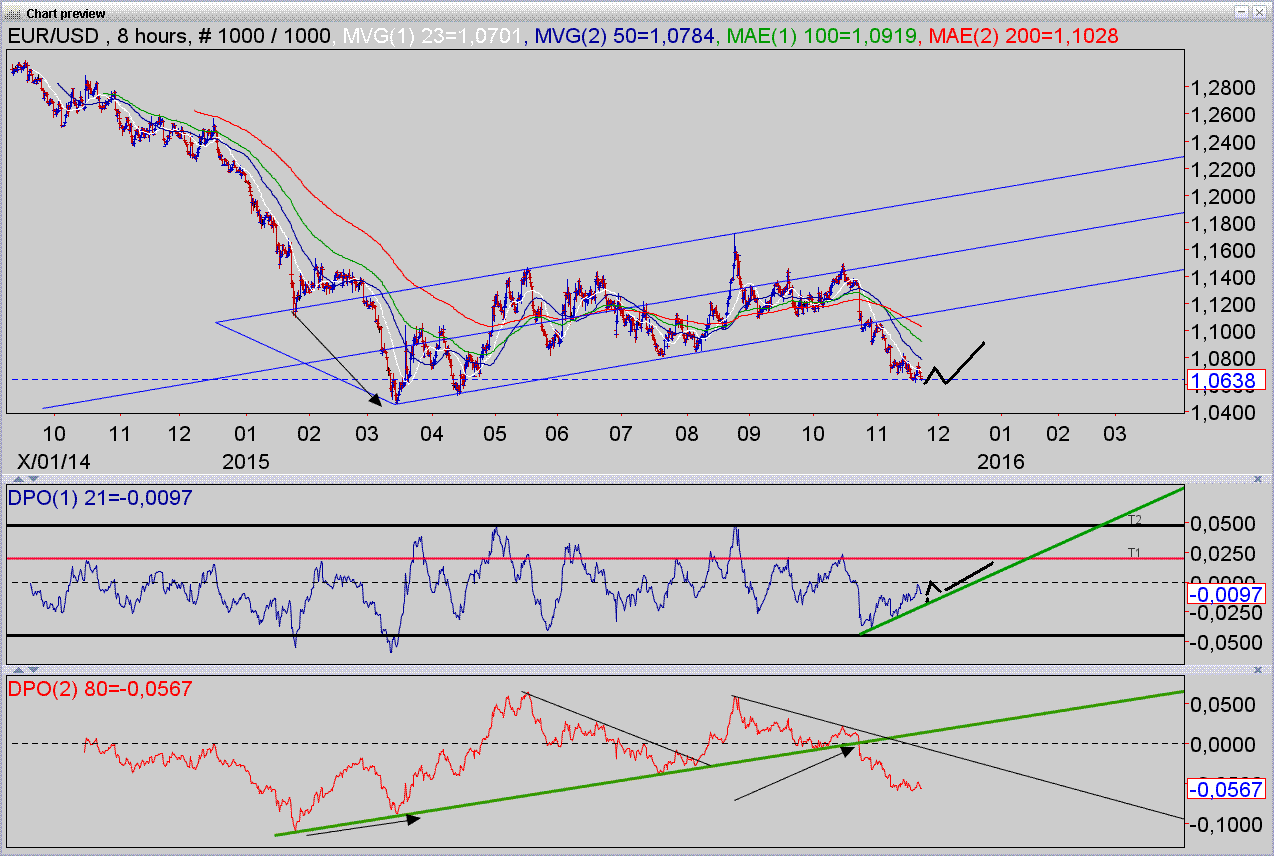The width and height of the screenshot is (1274, 856).
Task: Click the -0,0567 value box
Action: pyautogui.click(x=1225, y=789)
